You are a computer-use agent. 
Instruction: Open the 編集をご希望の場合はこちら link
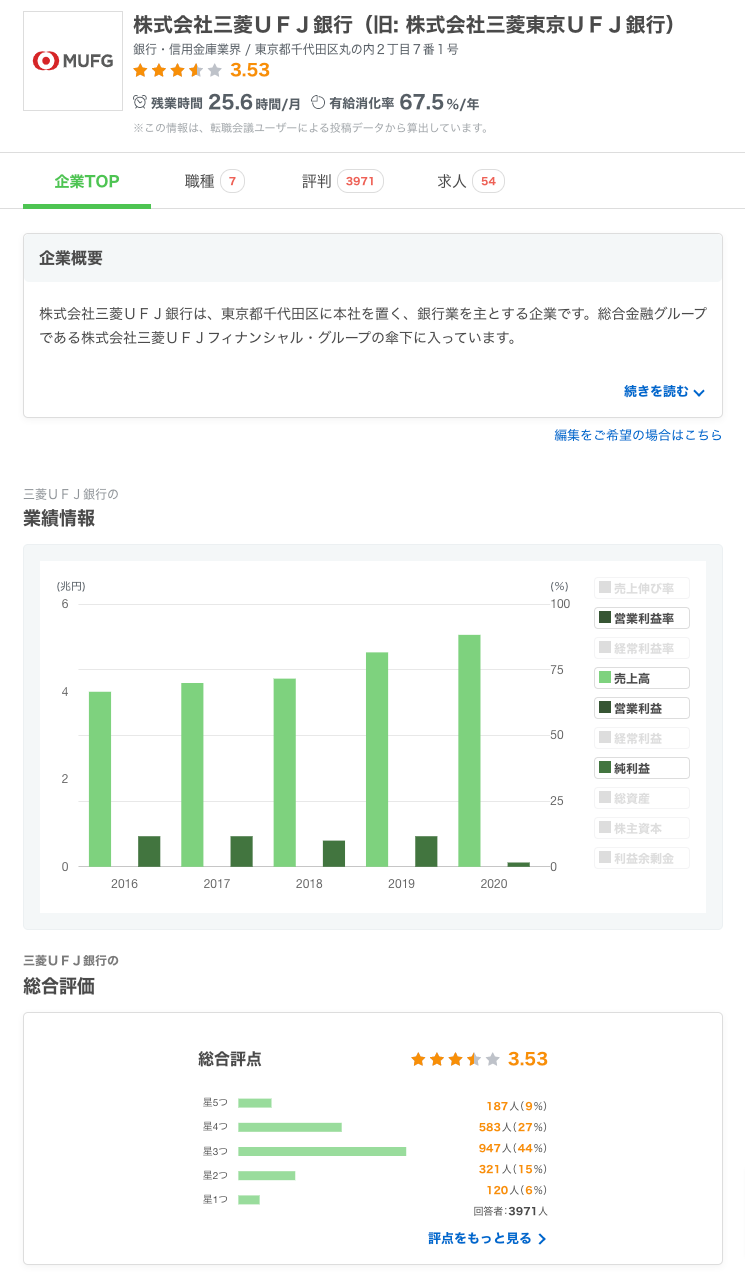point(638,435)
